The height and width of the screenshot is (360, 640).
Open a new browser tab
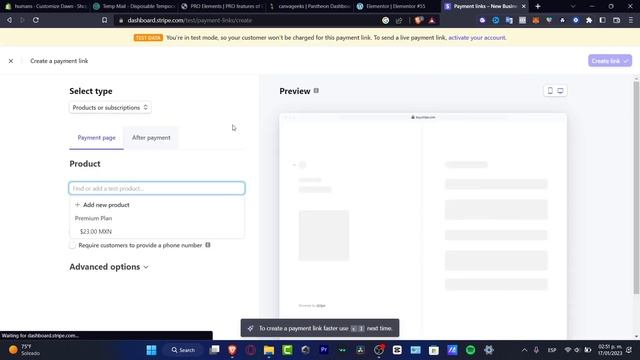(x=538, y=6)
